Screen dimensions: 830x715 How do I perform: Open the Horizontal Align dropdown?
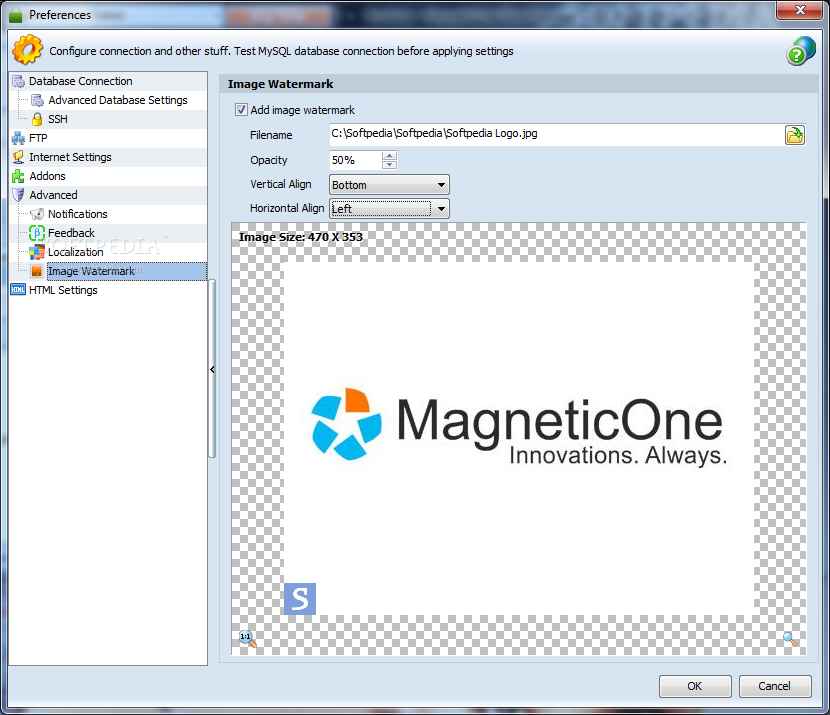coord(389,209)
